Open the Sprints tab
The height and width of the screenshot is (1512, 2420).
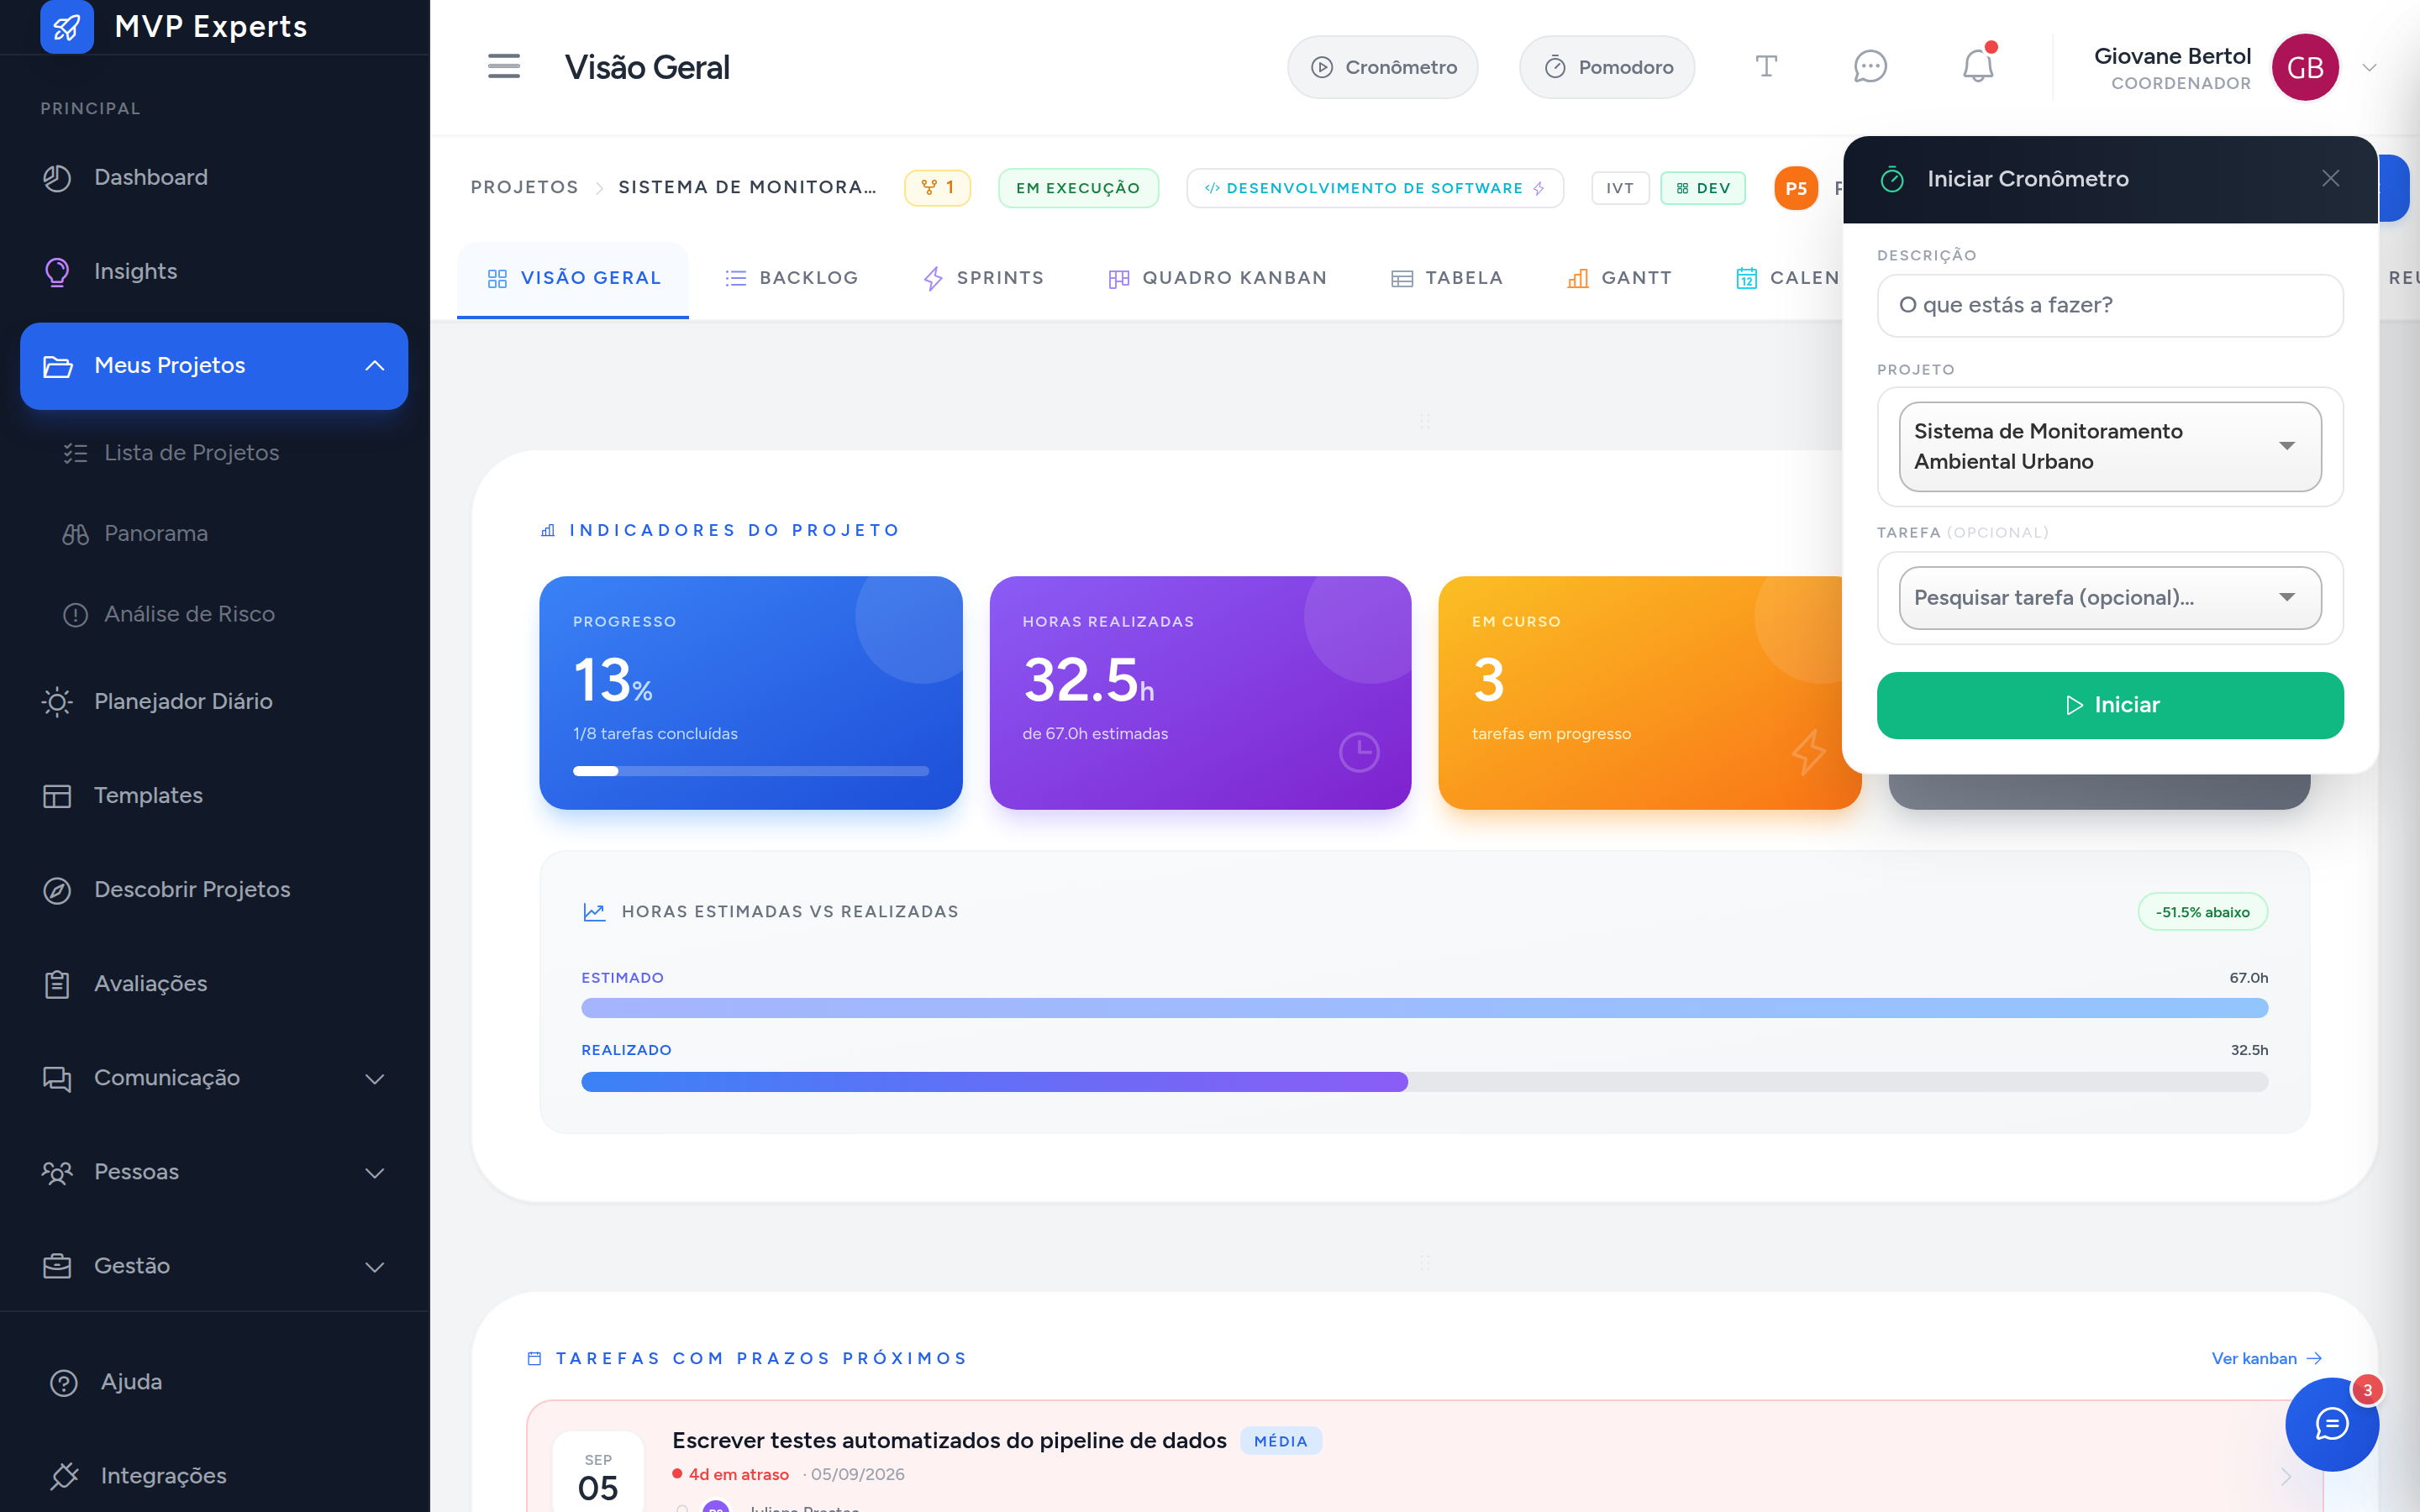click(983, 278)
